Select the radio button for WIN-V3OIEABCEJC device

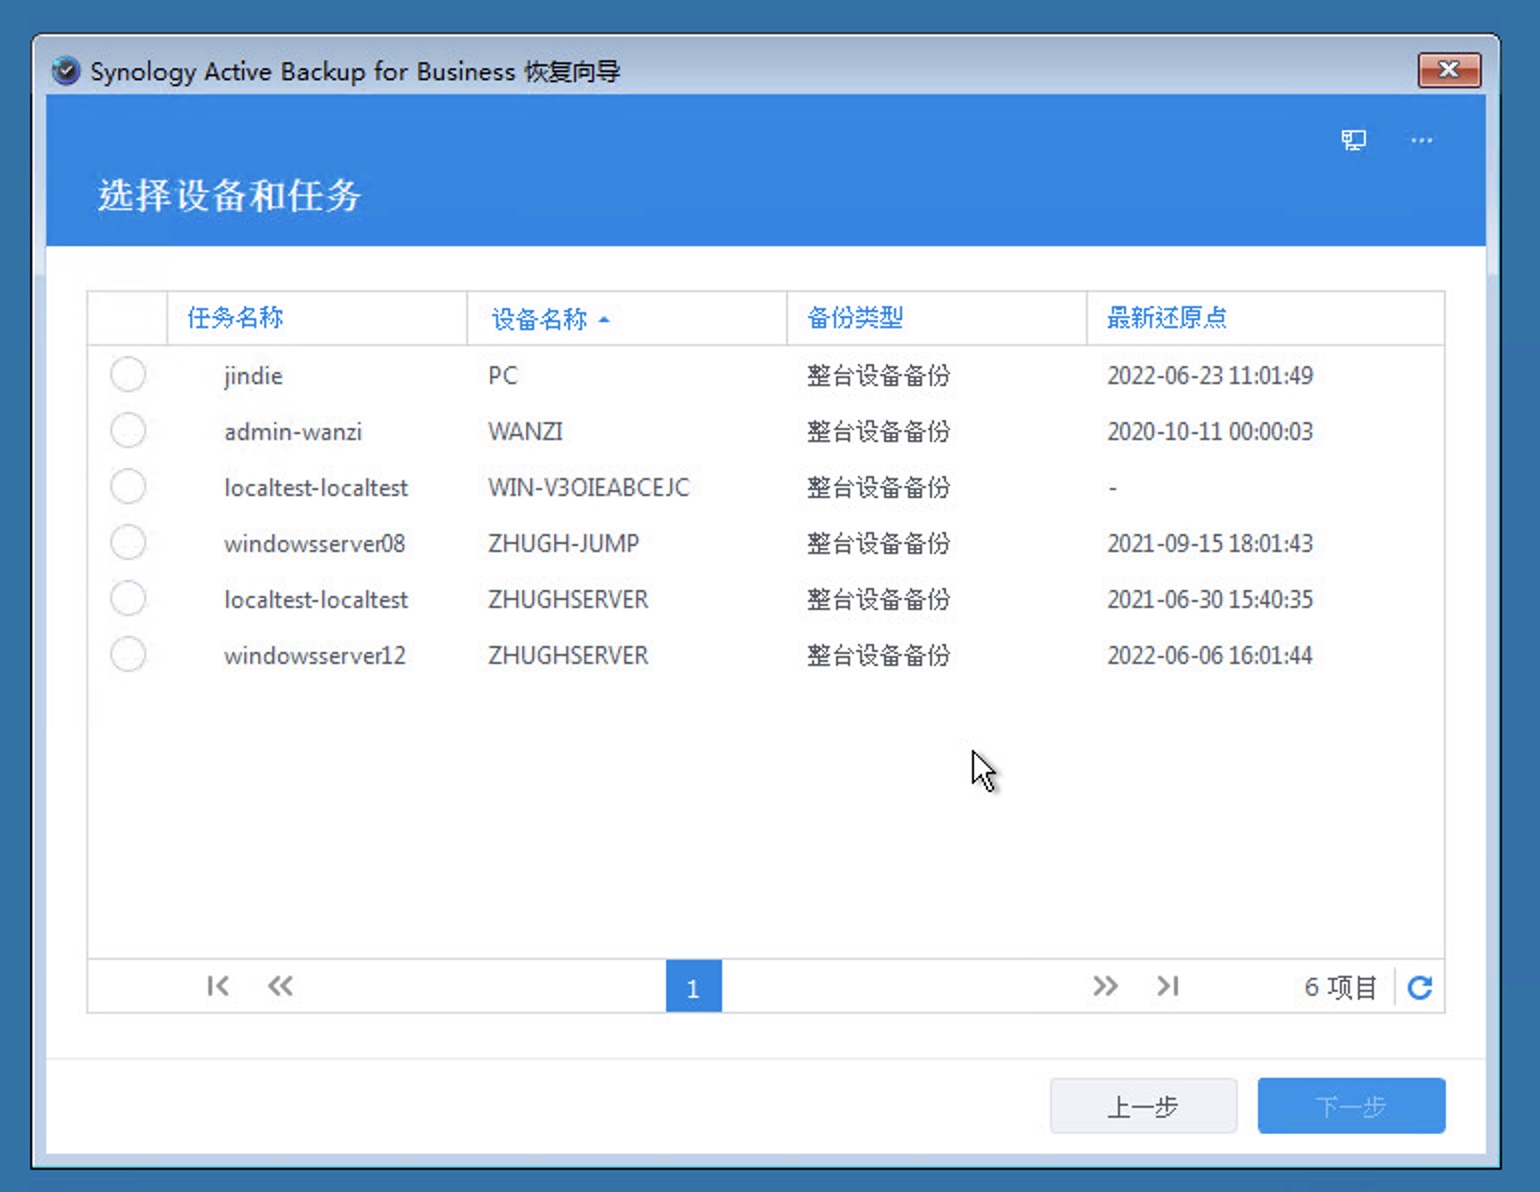click(128, 487)
